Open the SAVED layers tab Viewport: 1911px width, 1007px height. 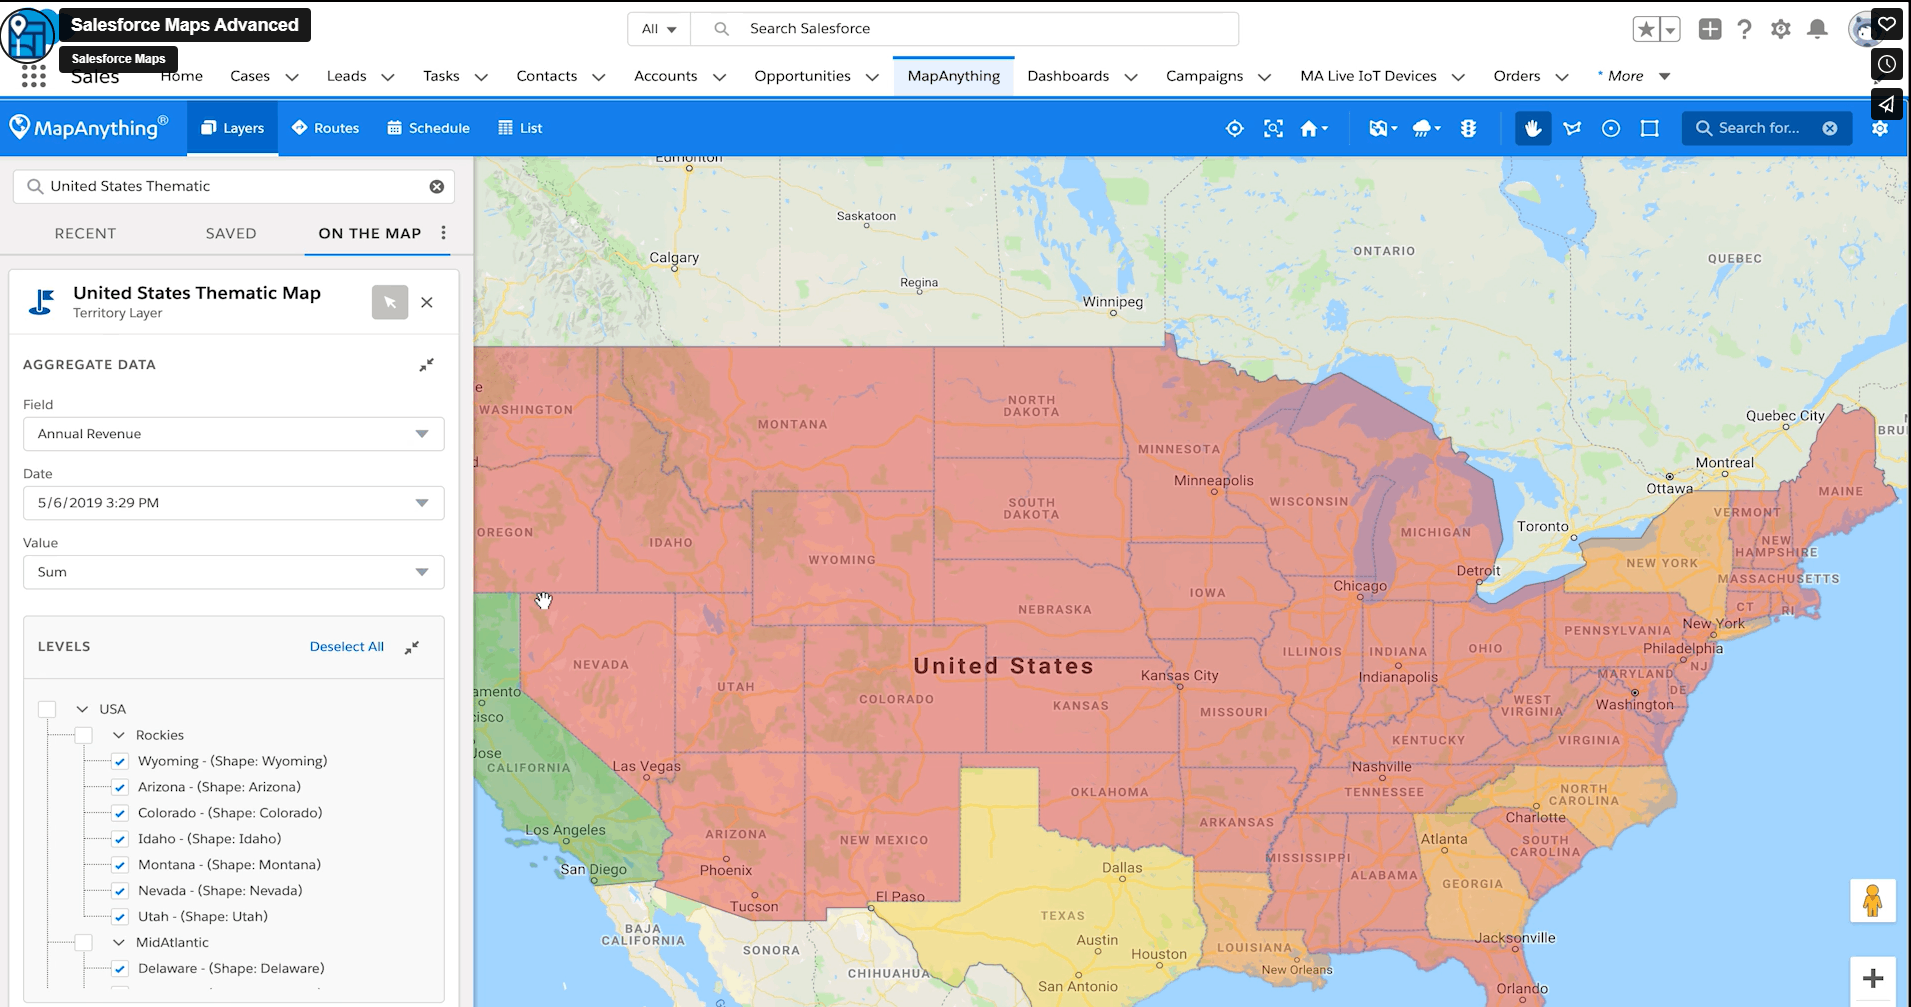[231, 233]
